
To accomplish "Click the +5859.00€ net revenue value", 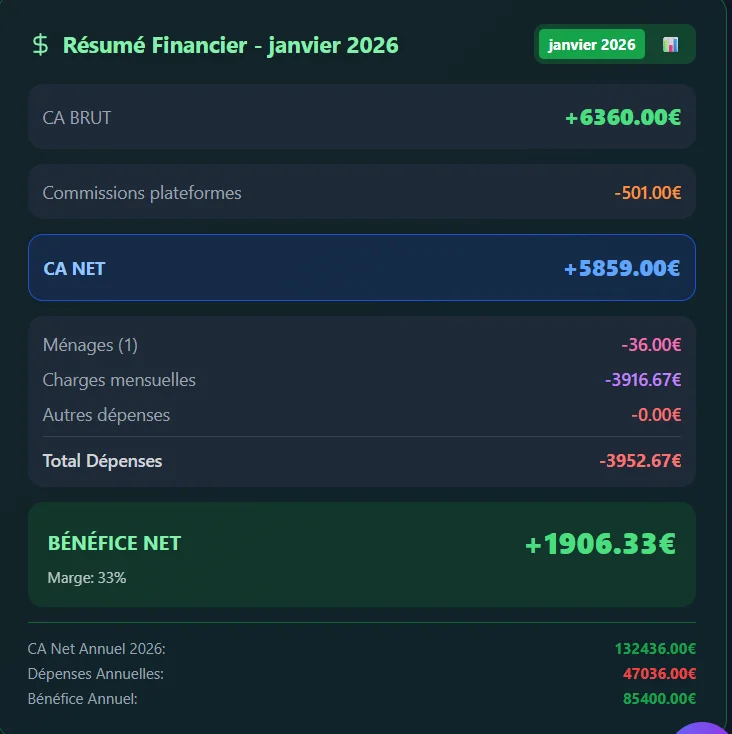I will 622,268.
